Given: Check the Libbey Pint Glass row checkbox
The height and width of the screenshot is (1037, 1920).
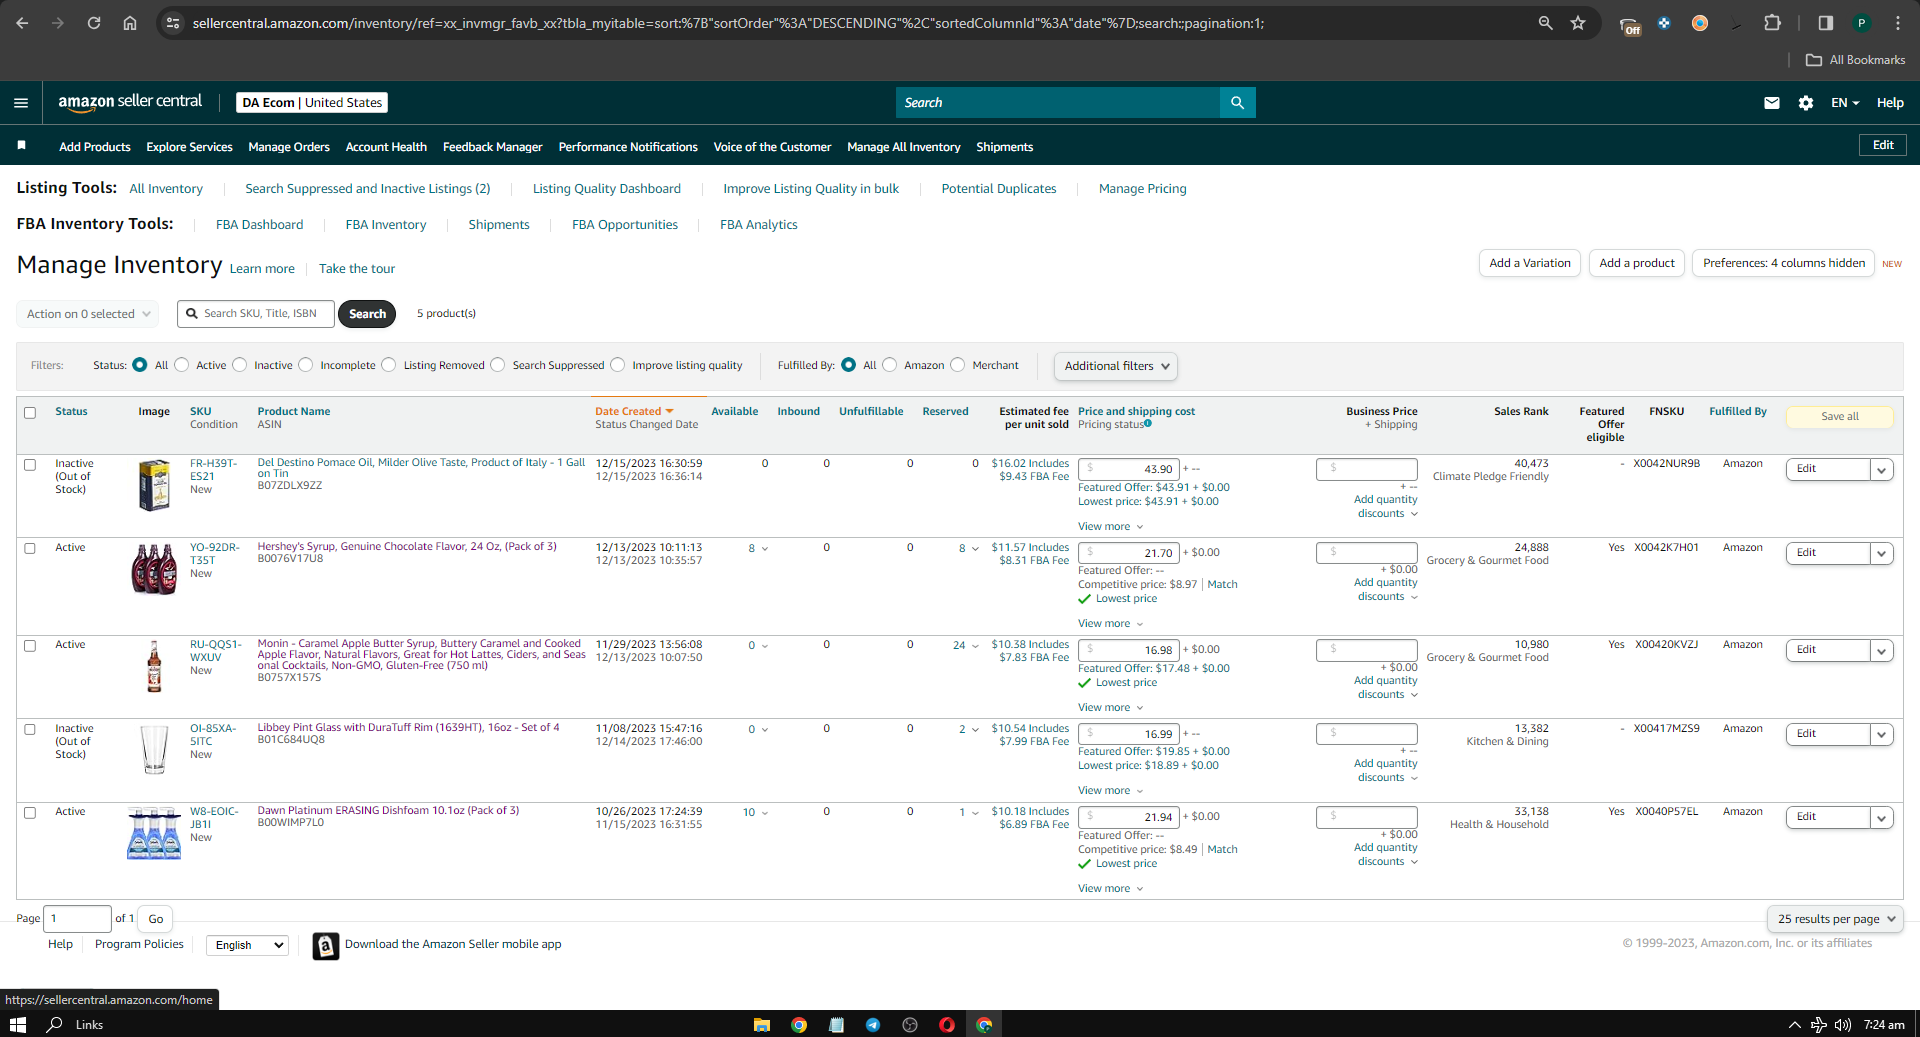Looking at the screenshot, I should coord(30,730).
